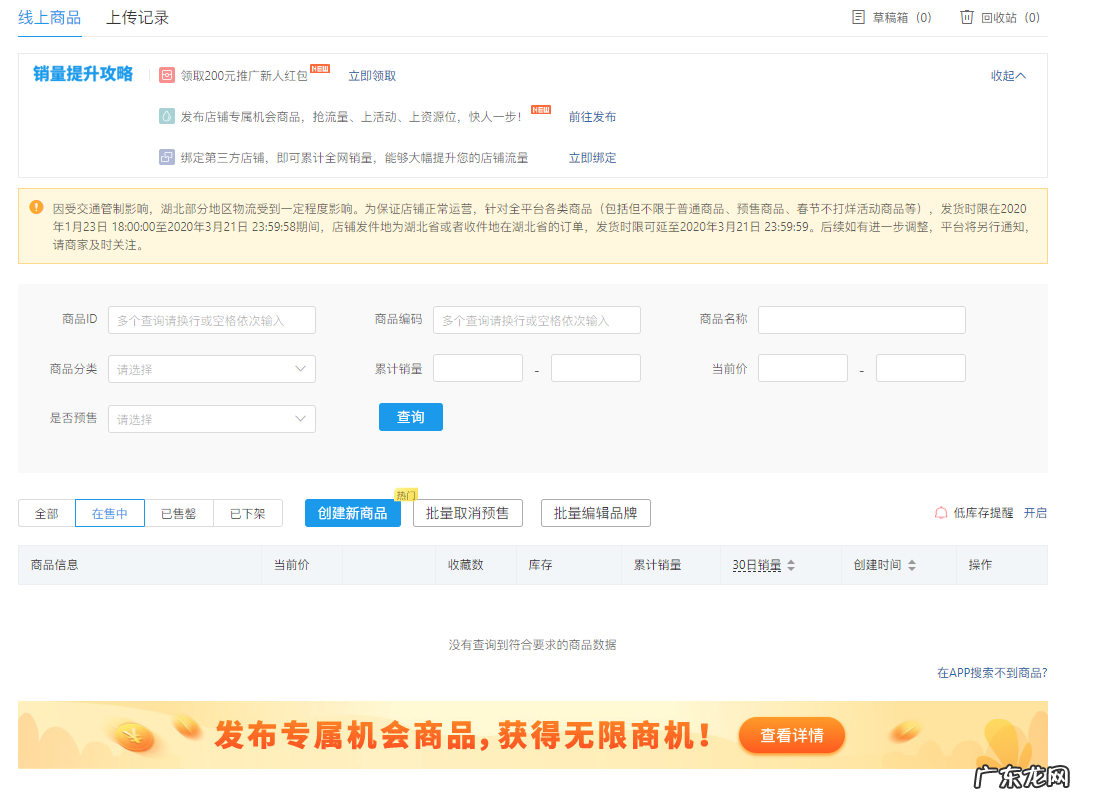Click the red envelope icon beside 领取200元推广新人红包
This screenshot has height=806, width=1108.
click(166, 74)
